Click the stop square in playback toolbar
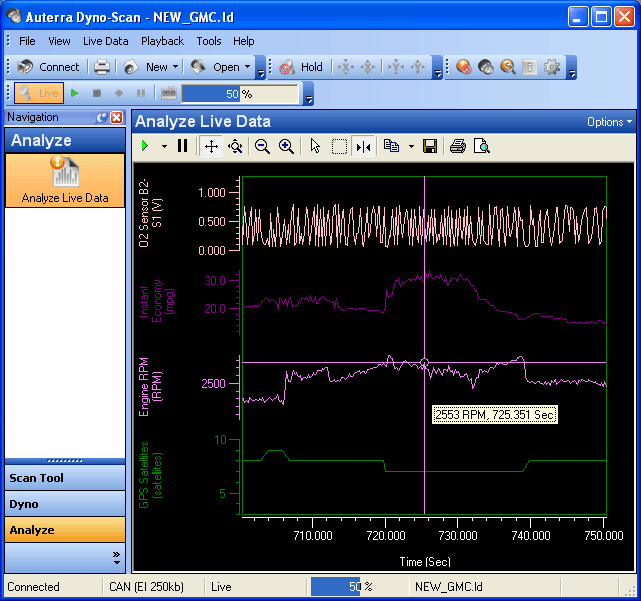The image size is (641, 601). [97, 93]
